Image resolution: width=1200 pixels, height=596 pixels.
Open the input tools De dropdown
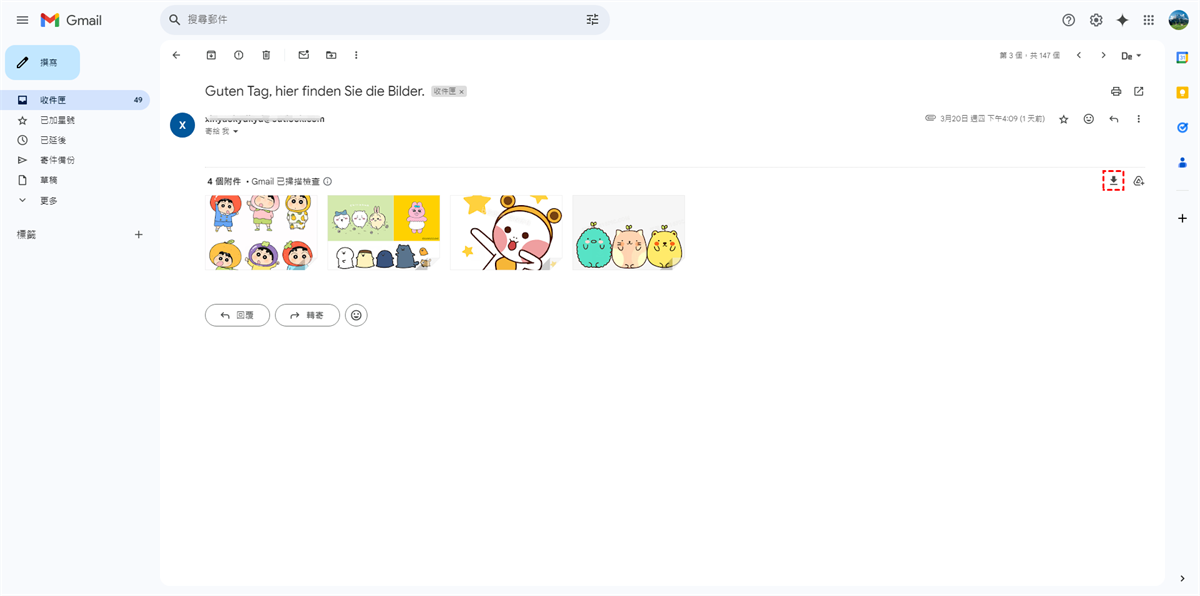pyautogui.click(x=1131, y=55)
